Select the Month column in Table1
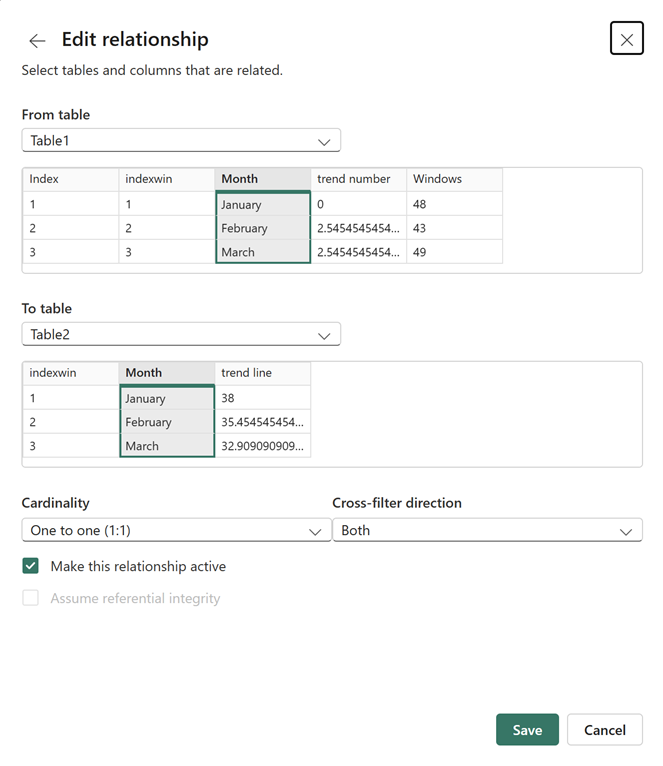This screenshot has height=766, width=663. (262, 179)
